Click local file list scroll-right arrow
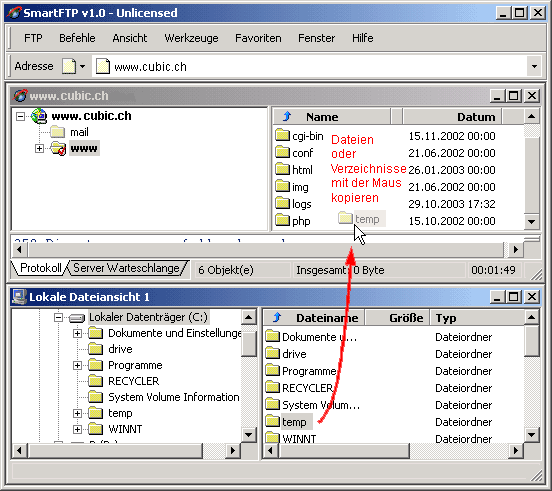 click(x=515, y=450)
